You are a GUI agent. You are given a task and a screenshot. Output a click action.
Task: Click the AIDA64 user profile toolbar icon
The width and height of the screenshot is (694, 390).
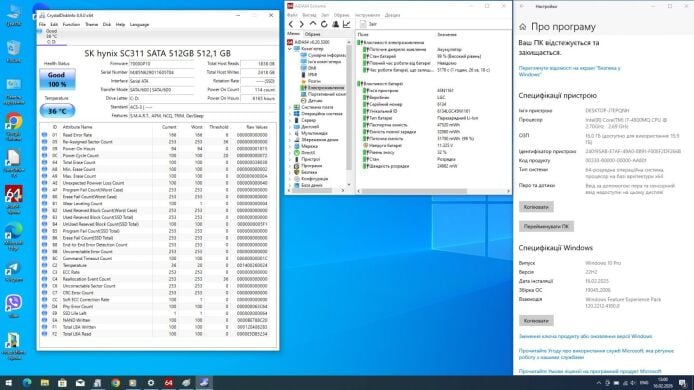tap(335, 24)
